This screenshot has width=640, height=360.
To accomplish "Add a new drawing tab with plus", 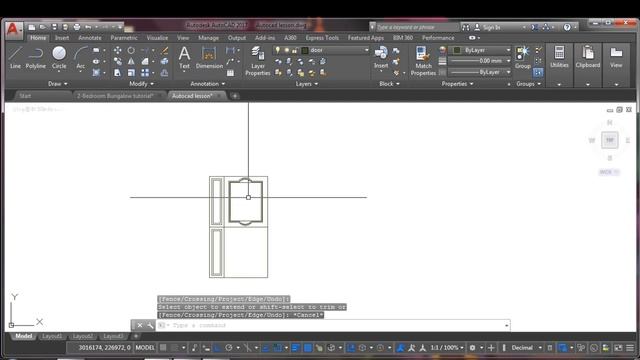I will [235, 96].
